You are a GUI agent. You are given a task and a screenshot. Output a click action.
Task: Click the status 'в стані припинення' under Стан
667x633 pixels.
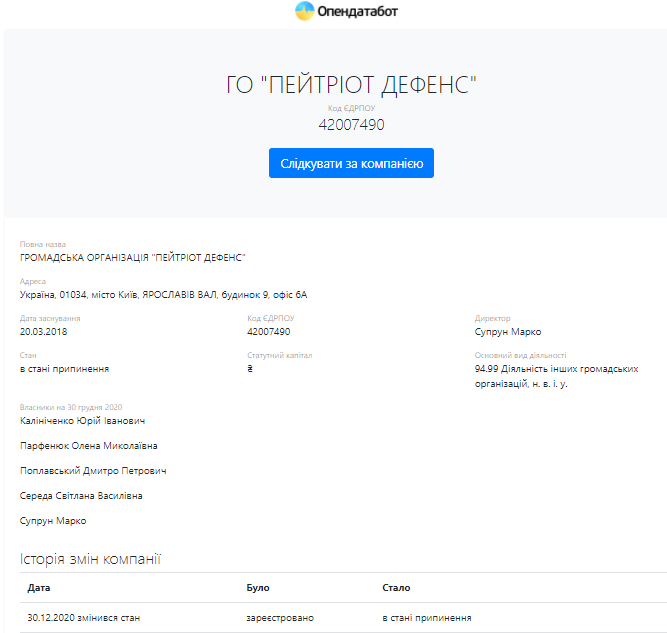(x=65, y=368)
